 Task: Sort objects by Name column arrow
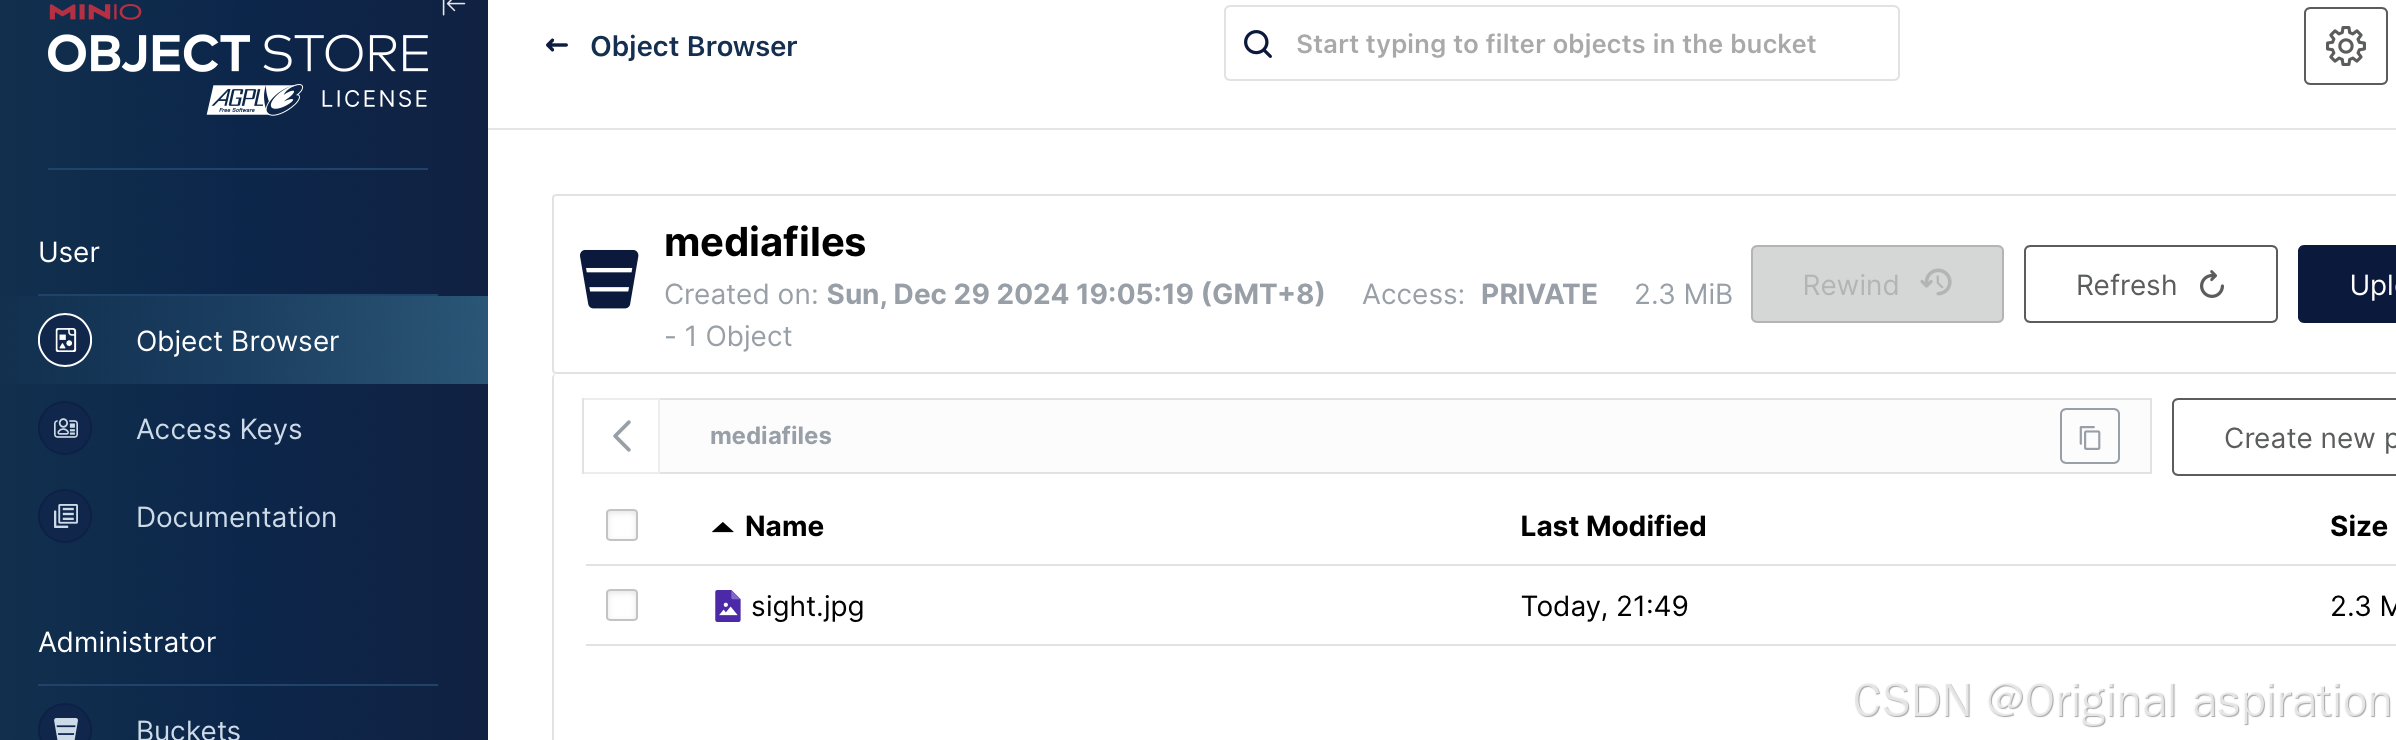[x=722, y=527]
